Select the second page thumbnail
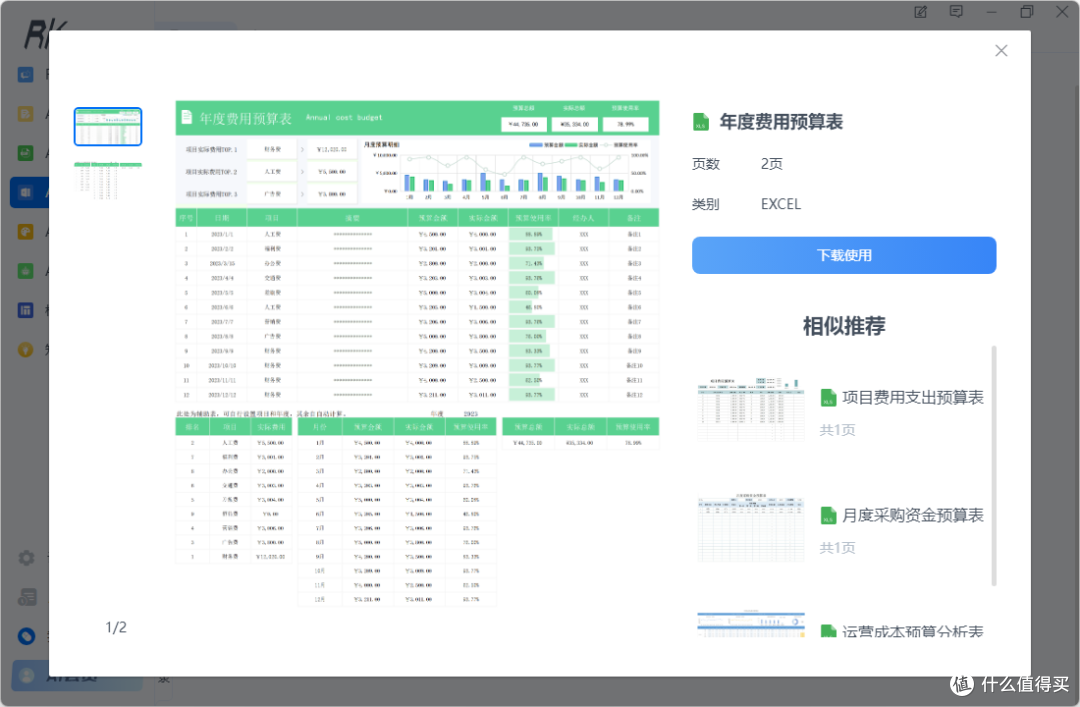The width and height of the screenshot is (1080, 707). (x=108, y=181)
